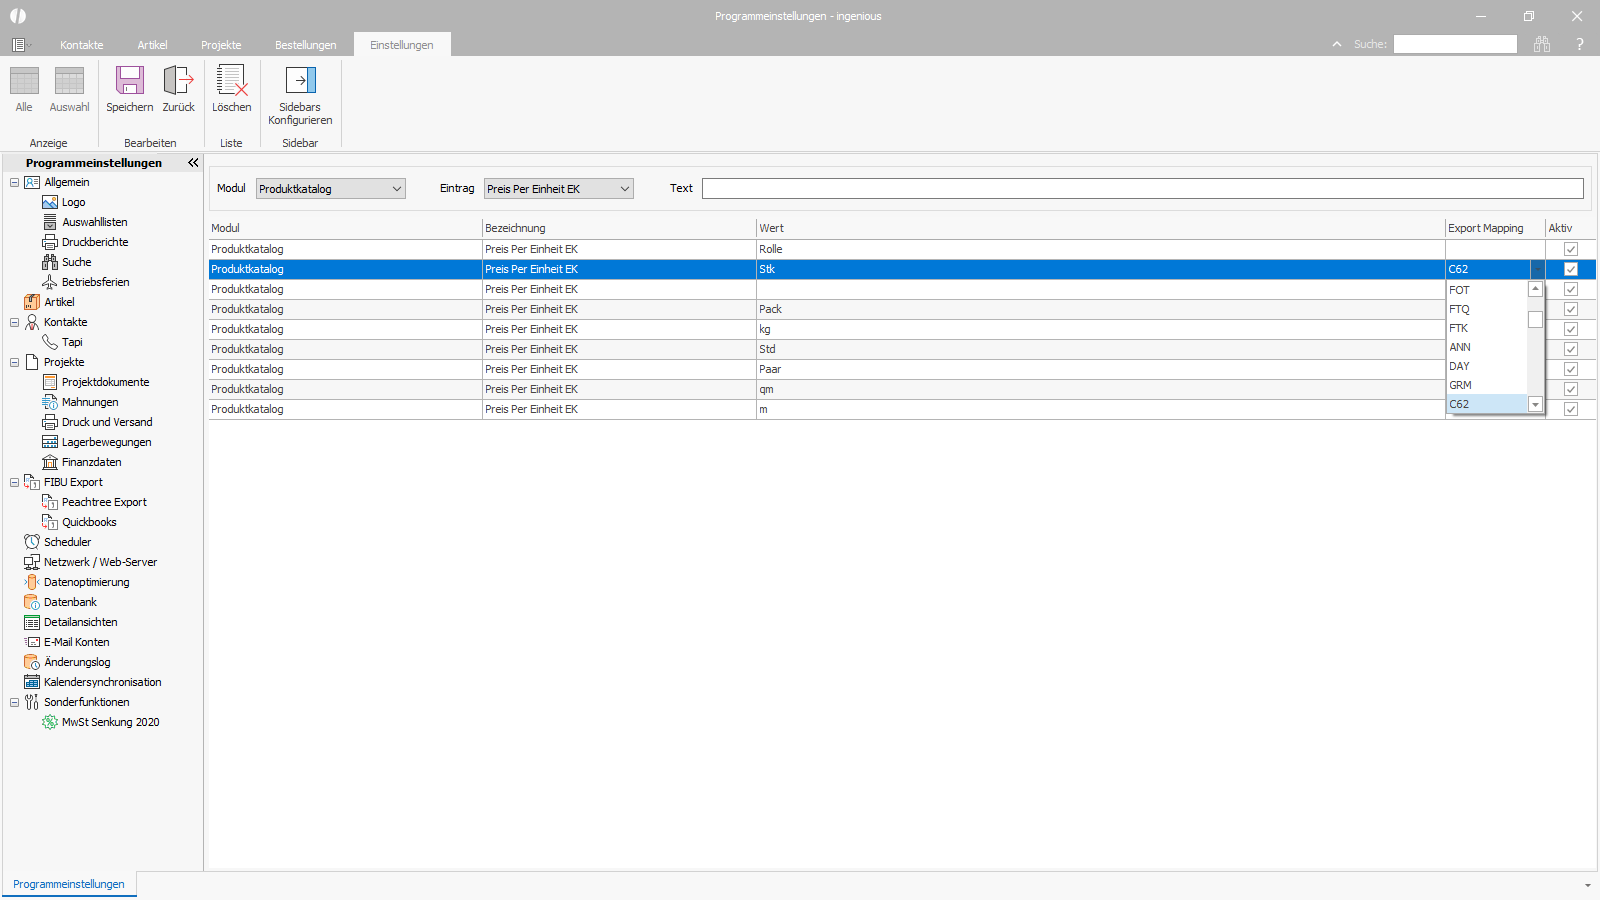The width and height of the screenshot is (1600, 900).
Task: Select the Programmeinstellungen bottom tab
Action: 69,884
